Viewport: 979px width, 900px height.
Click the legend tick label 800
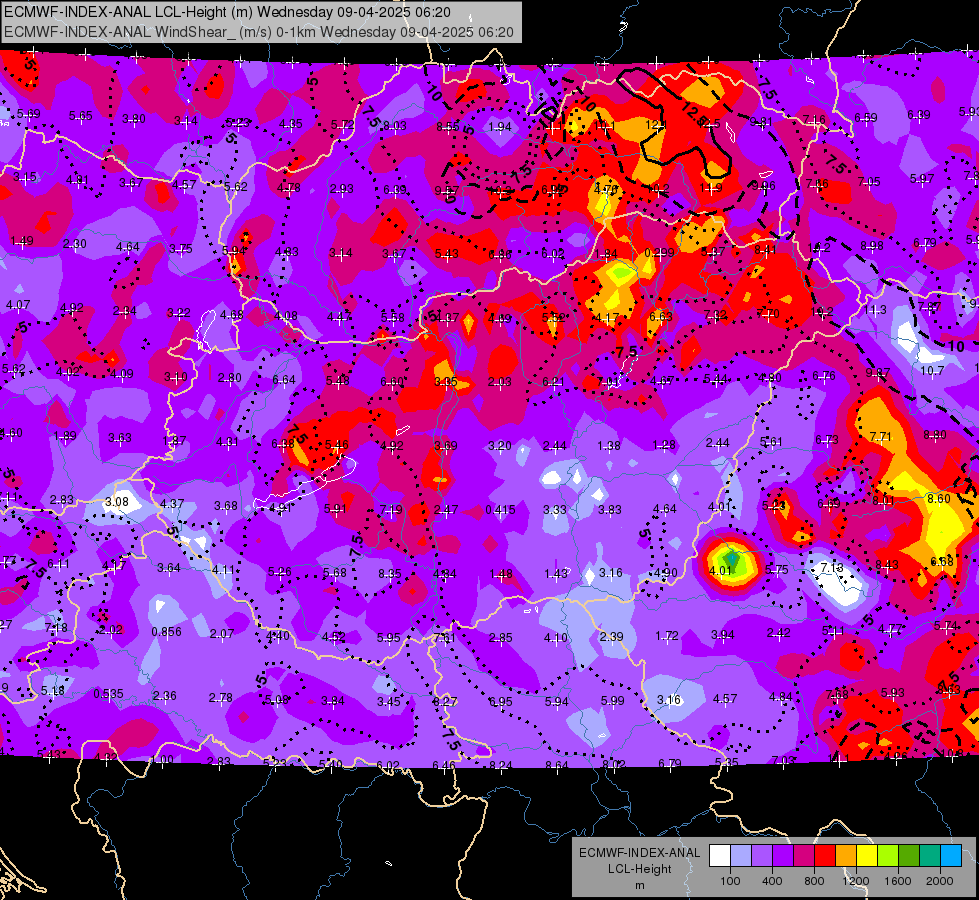(x=814, y=881)
